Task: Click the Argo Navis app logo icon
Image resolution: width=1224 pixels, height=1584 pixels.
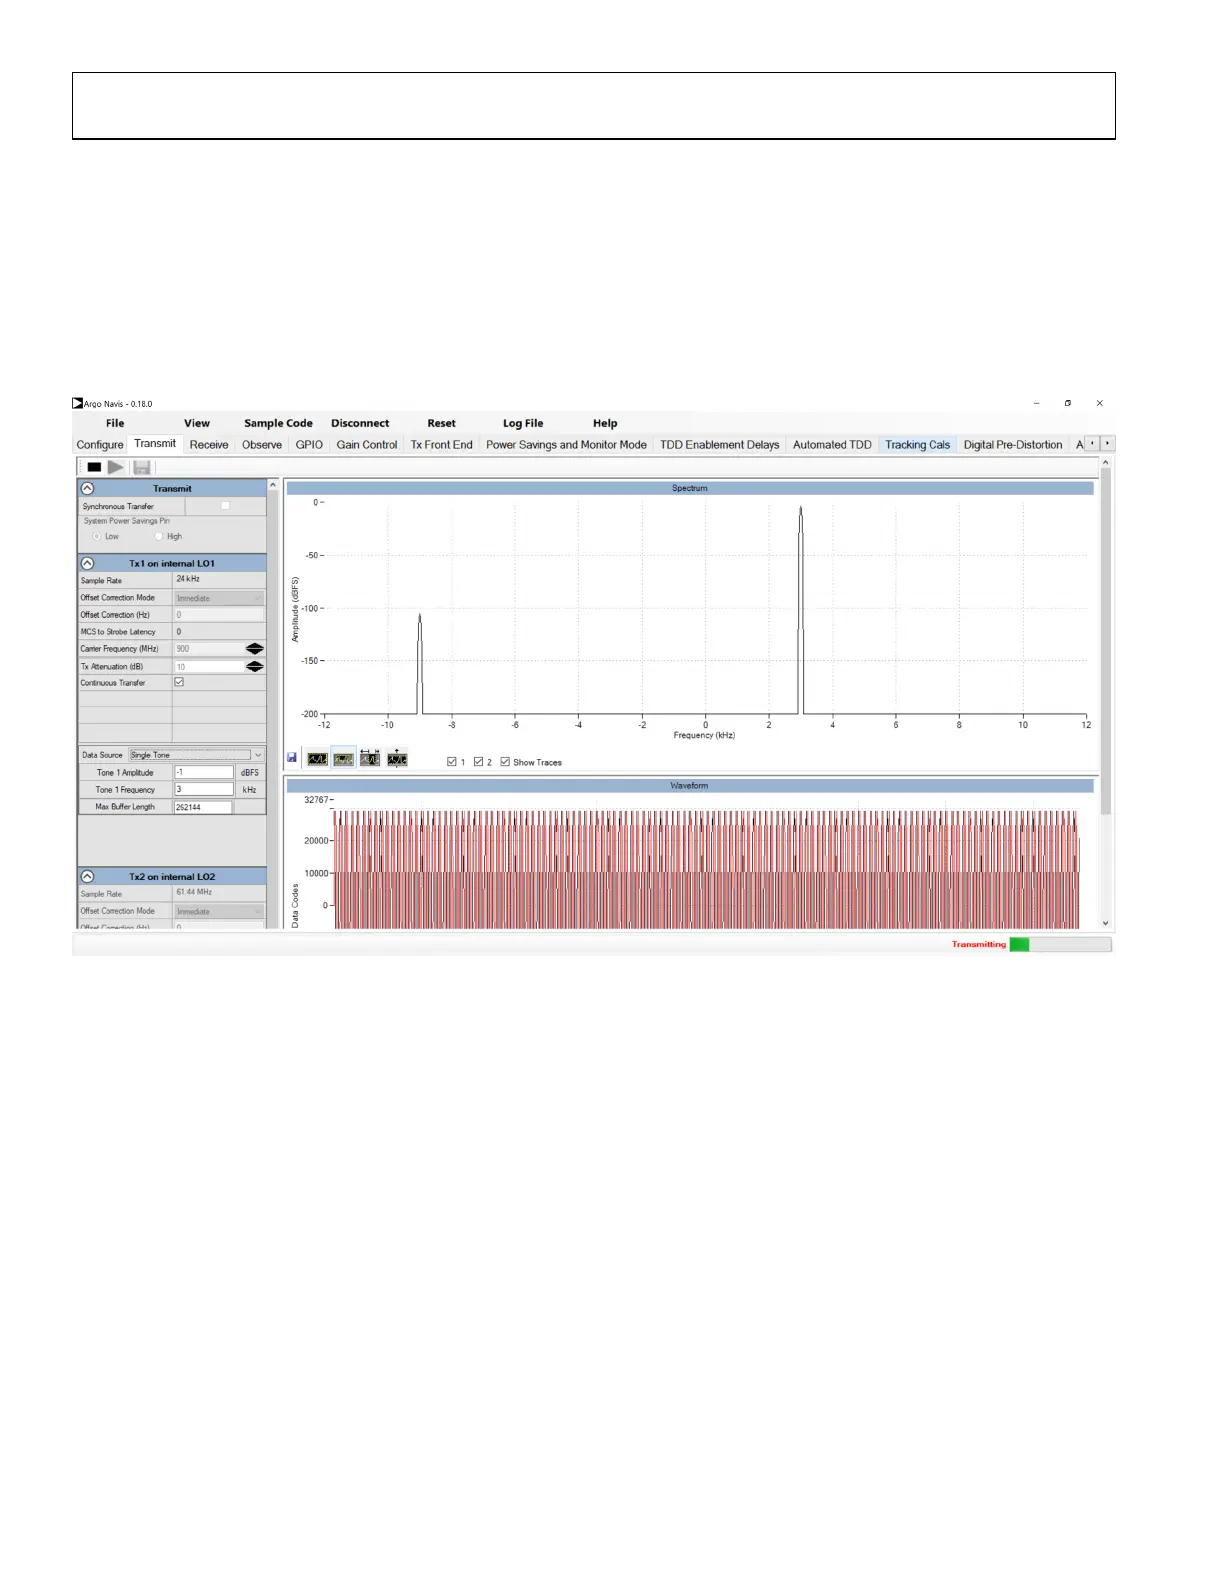Action: (x=77, y=403)
